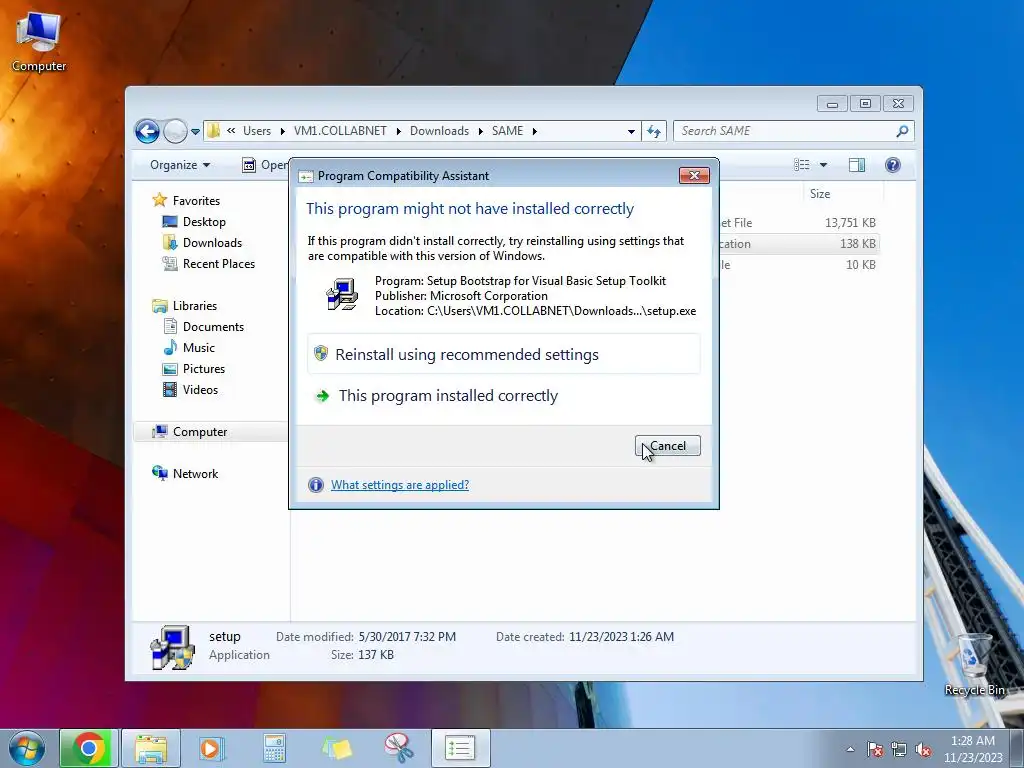The image size is (1024, 768).
Task: Click the Open toolbar button
Action: click(264, 165)
